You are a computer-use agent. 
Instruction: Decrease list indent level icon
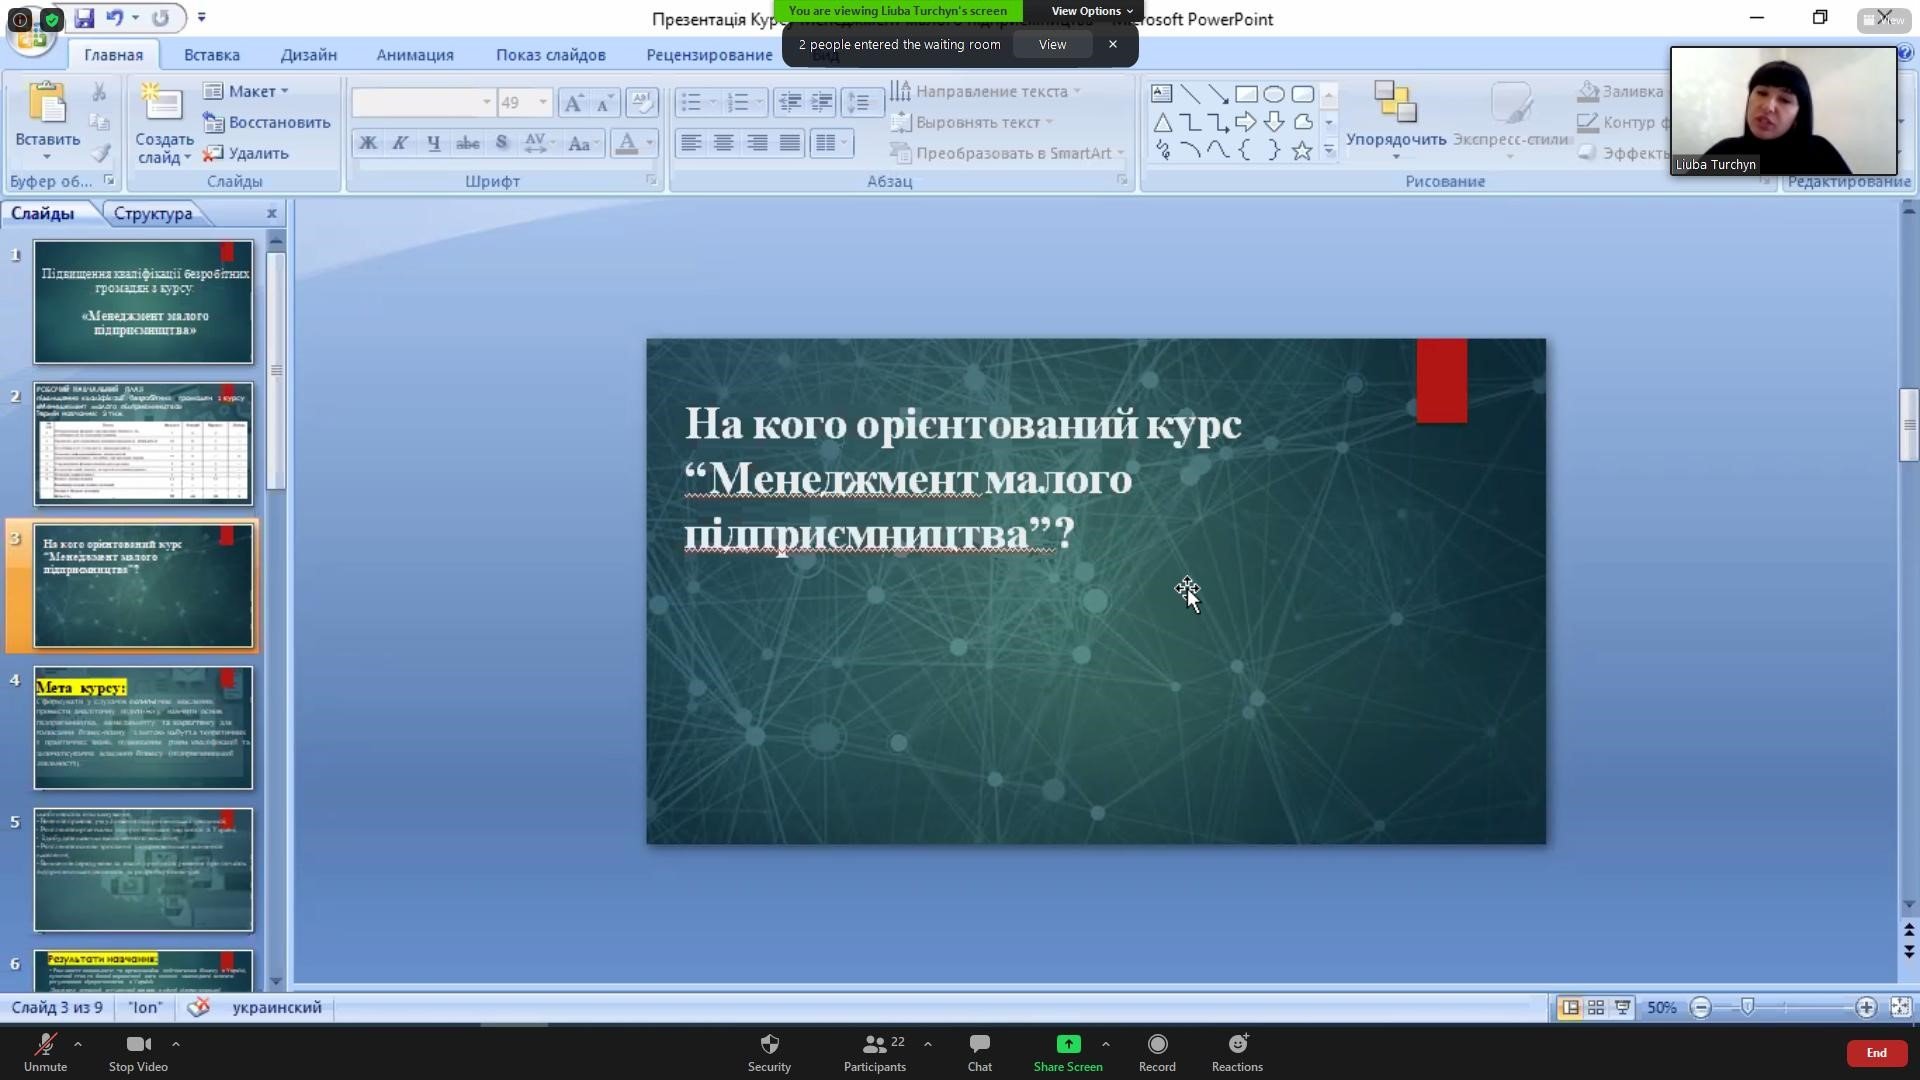click(x=790, y=102)
